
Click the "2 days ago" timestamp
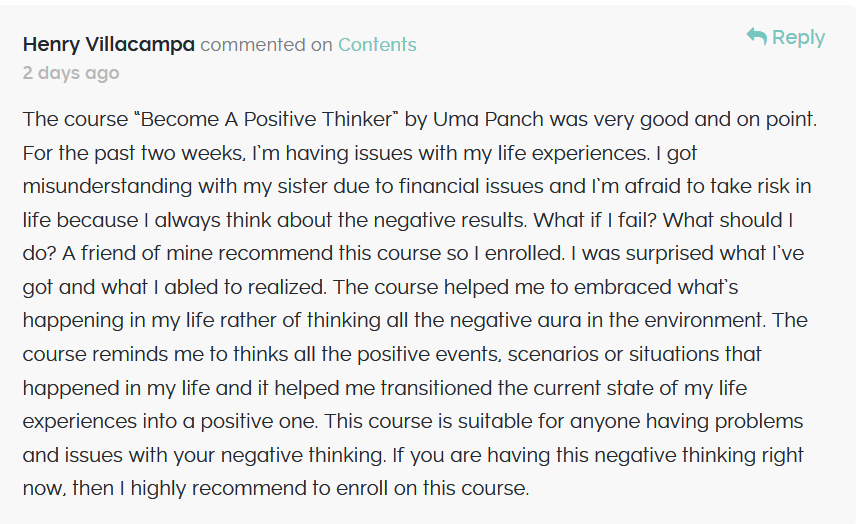coord(71,73)
